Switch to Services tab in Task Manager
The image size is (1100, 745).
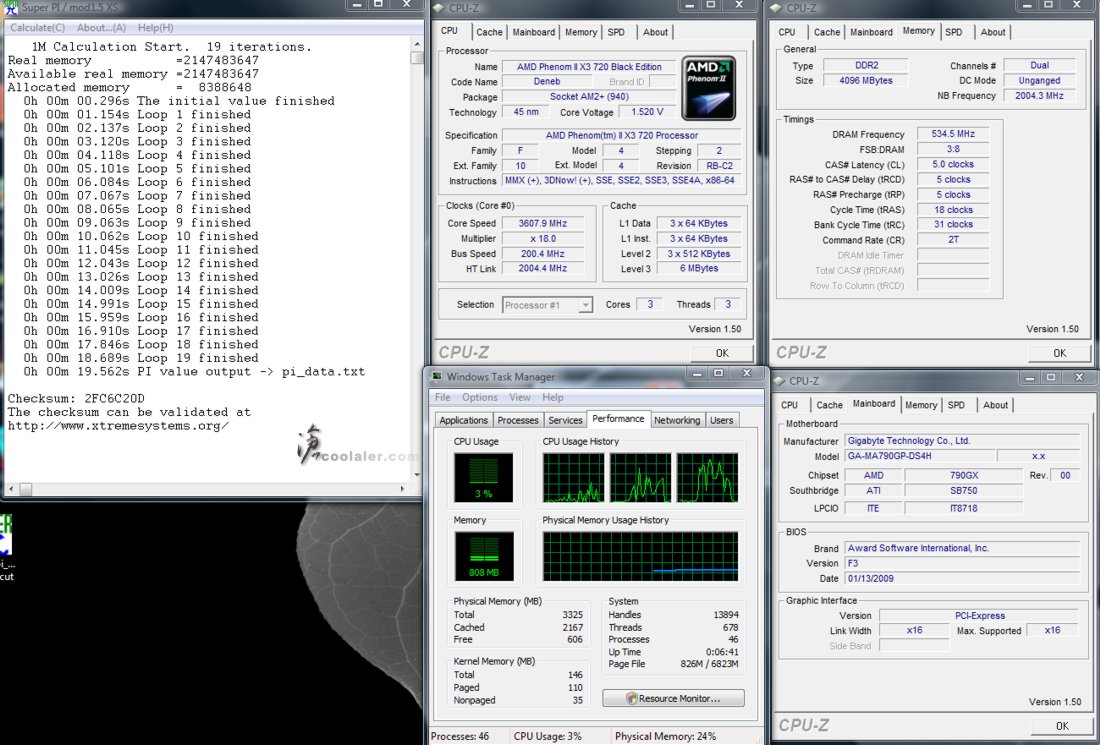click(565, 420)
